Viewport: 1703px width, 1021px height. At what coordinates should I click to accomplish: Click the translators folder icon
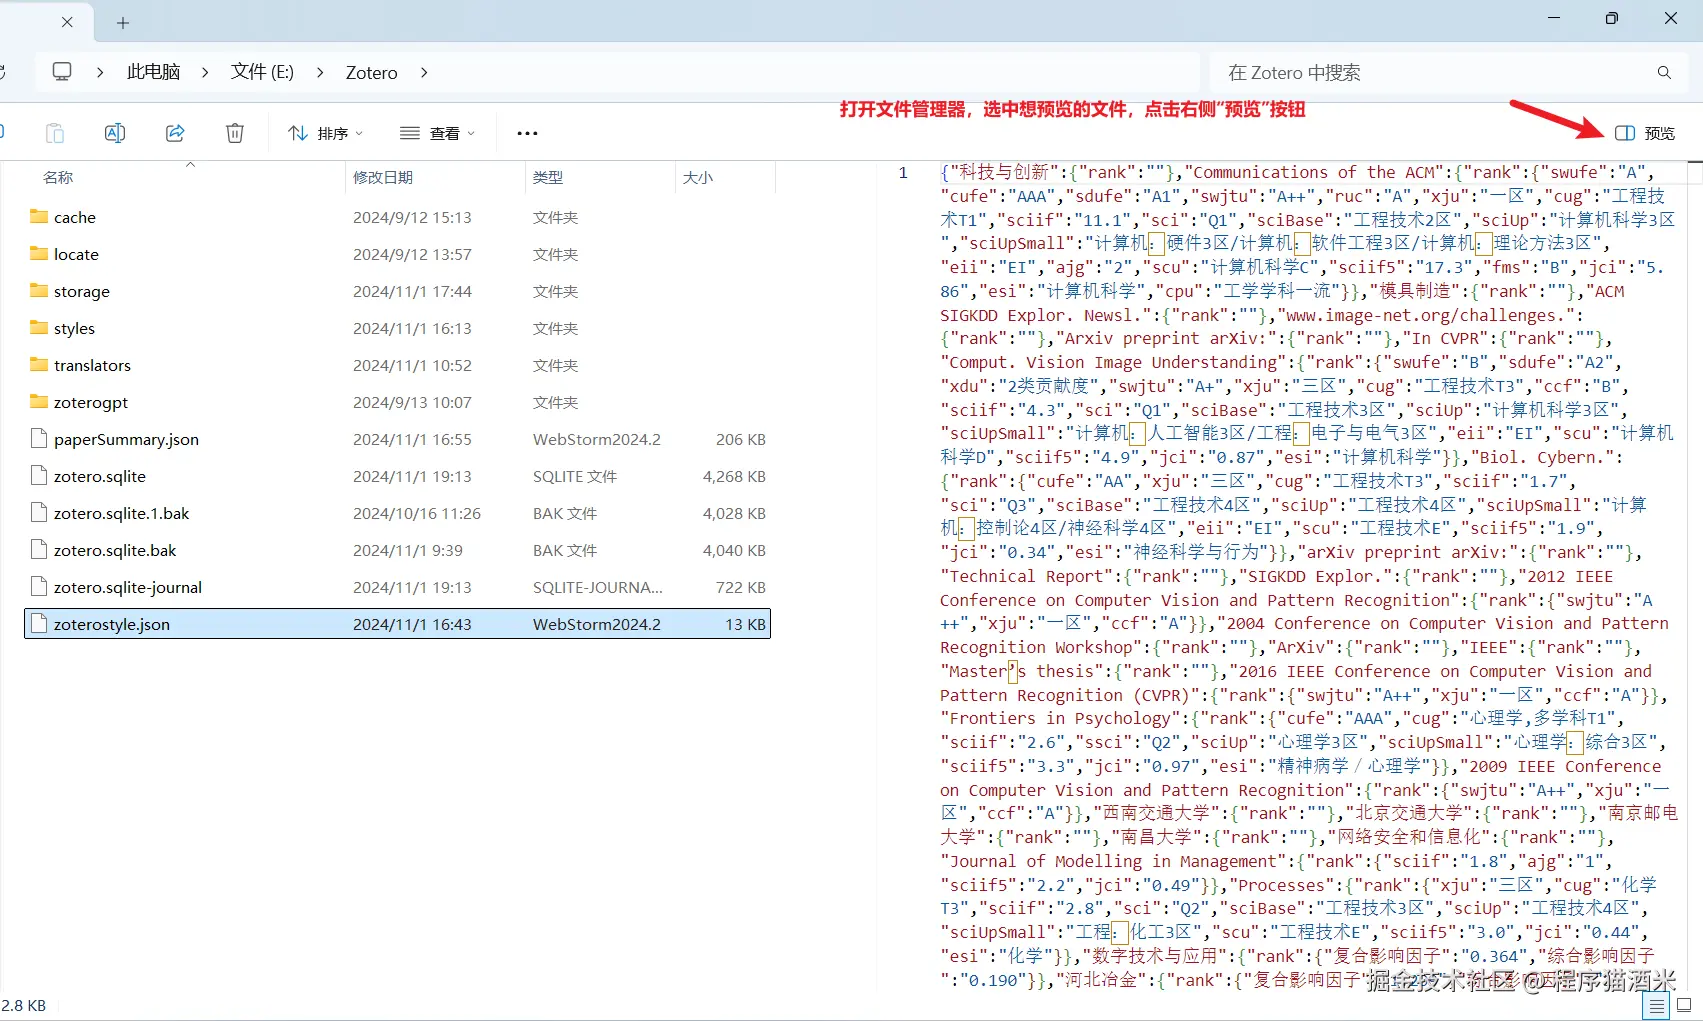(x=39, y=364)
